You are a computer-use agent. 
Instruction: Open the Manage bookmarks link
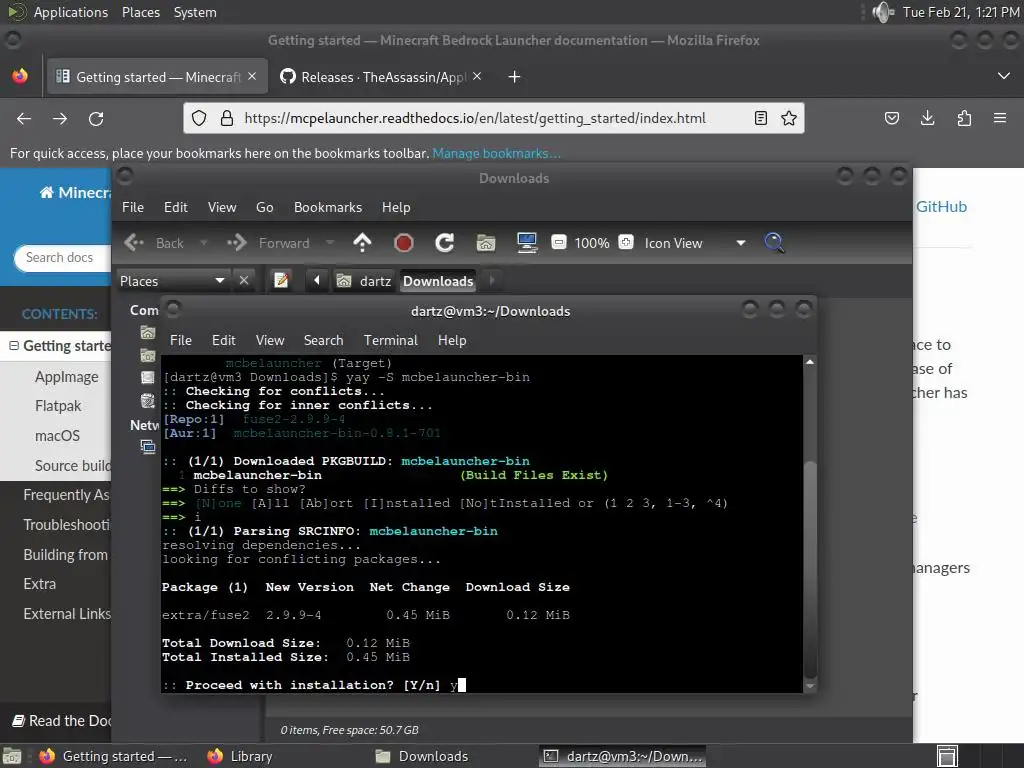(x=496, y=153)
